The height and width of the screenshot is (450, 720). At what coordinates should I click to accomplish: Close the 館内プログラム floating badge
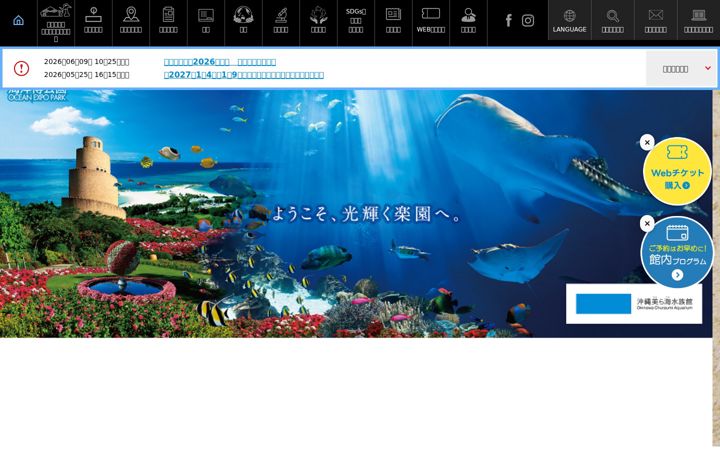point(647,224)
